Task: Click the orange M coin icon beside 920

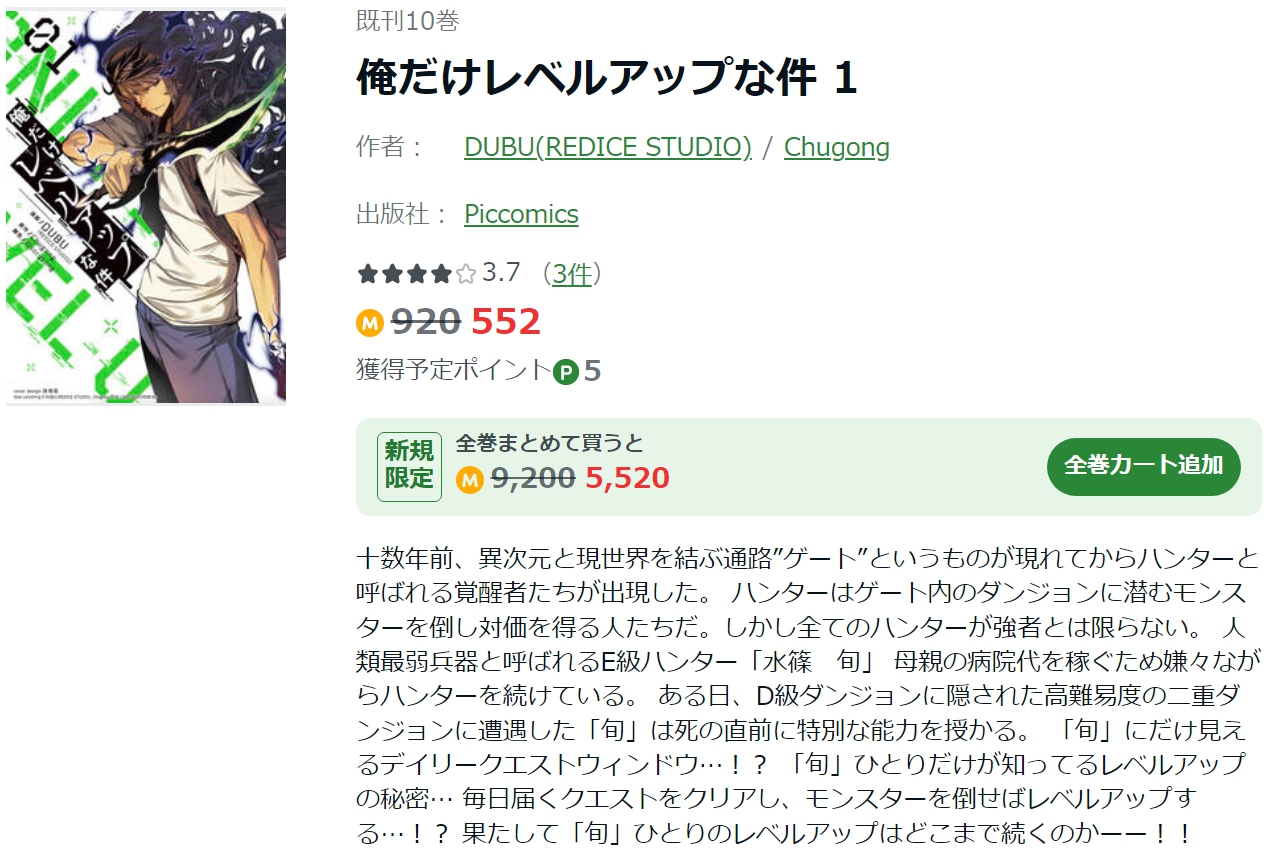Action: coord(370,323)
